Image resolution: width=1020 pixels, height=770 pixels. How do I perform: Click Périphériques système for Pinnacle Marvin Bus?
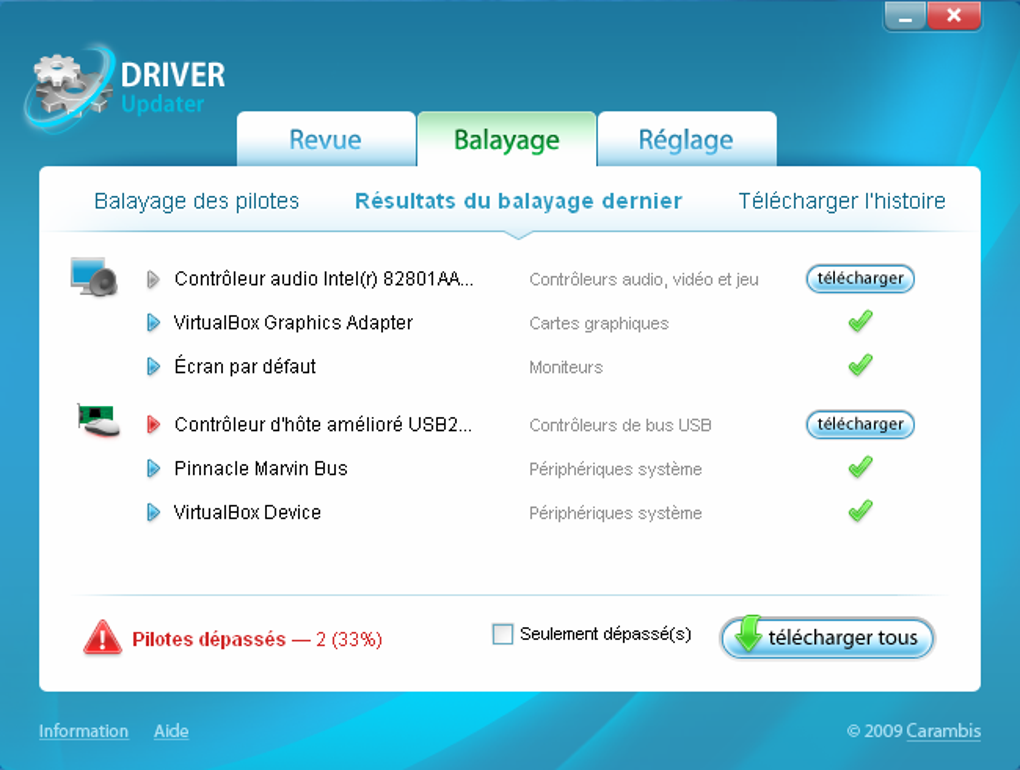coord(615,469)
